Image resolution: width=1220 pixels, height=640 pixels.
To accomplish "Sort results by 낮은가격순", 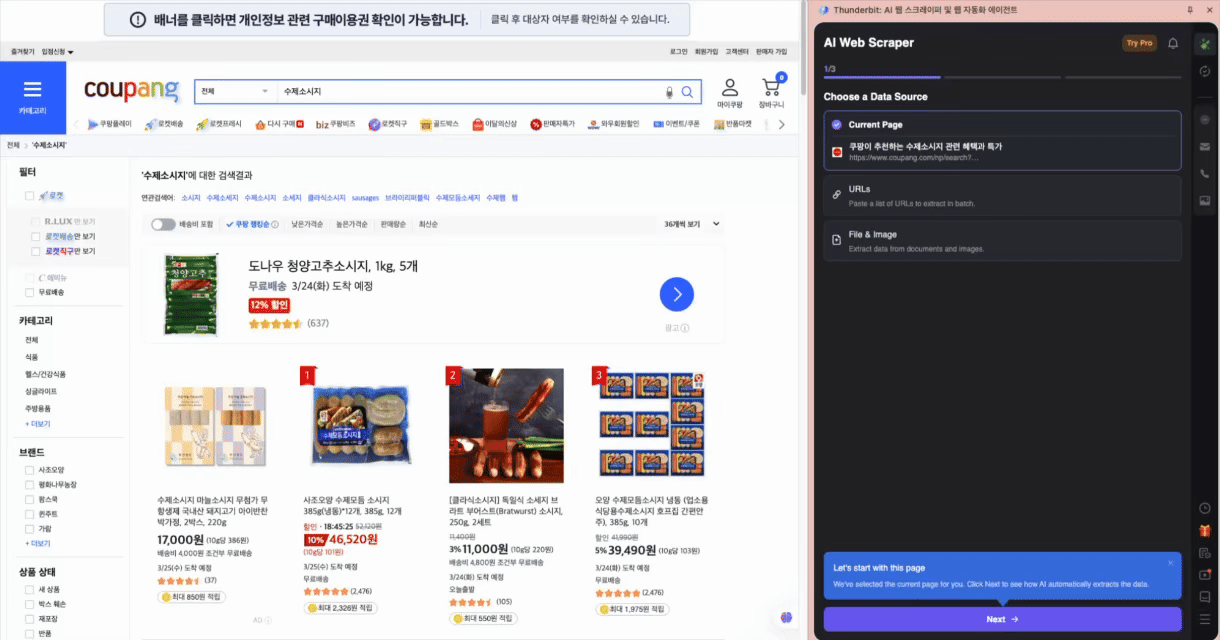I will [307, 225].
